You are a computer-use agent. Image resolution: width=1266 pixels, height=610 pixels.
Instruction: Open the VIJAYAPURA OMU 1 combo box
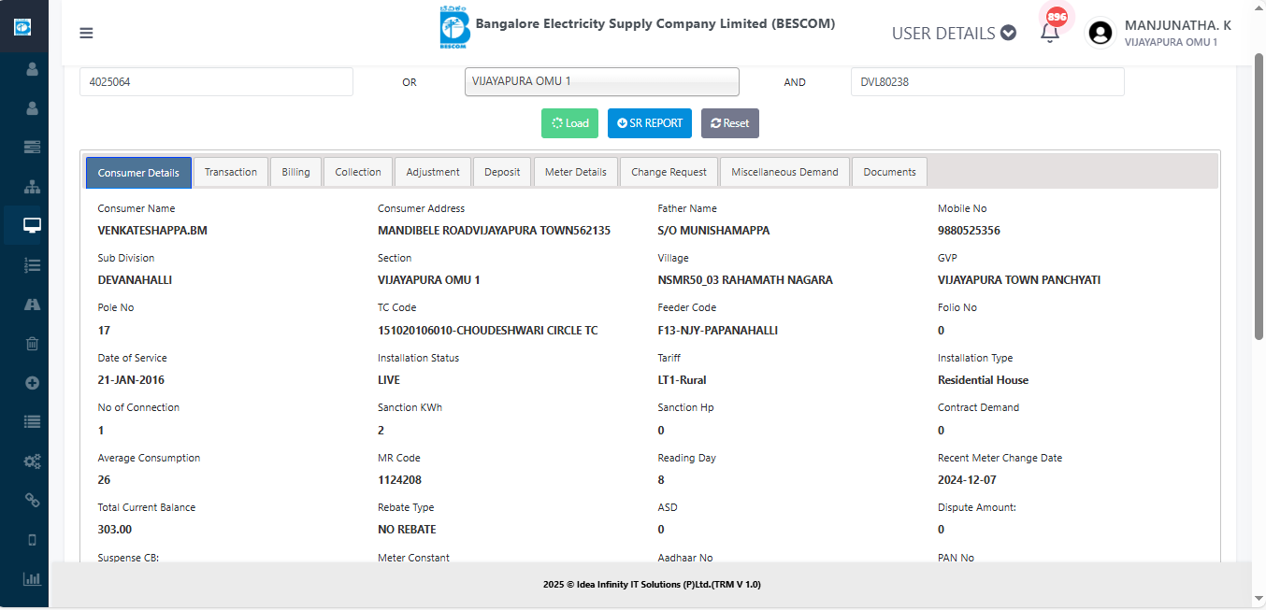coord(602,82)
